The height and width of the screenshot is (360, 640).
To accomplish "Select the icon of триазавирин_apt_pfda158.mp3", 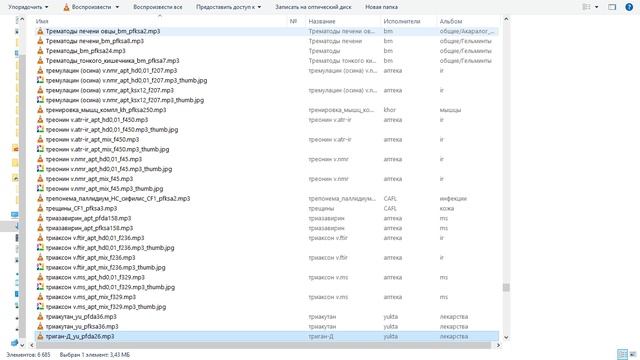I will (40, 218).
